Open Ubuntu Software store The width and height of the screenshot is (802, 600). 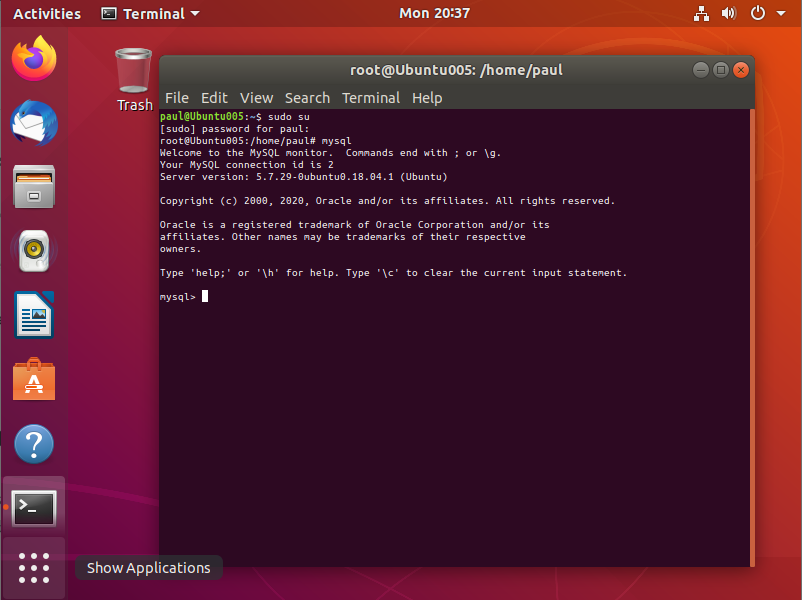point(34,379)
